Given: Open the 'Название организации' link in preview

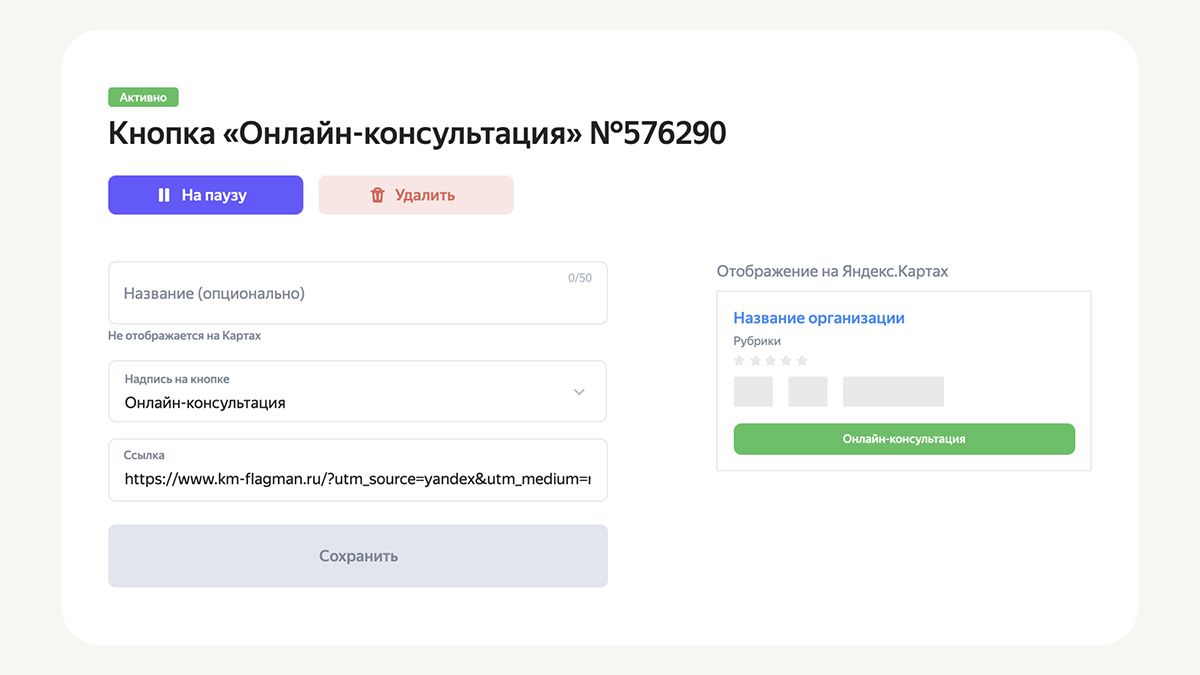Looking at the screenshot, I should tap(819, 318).
